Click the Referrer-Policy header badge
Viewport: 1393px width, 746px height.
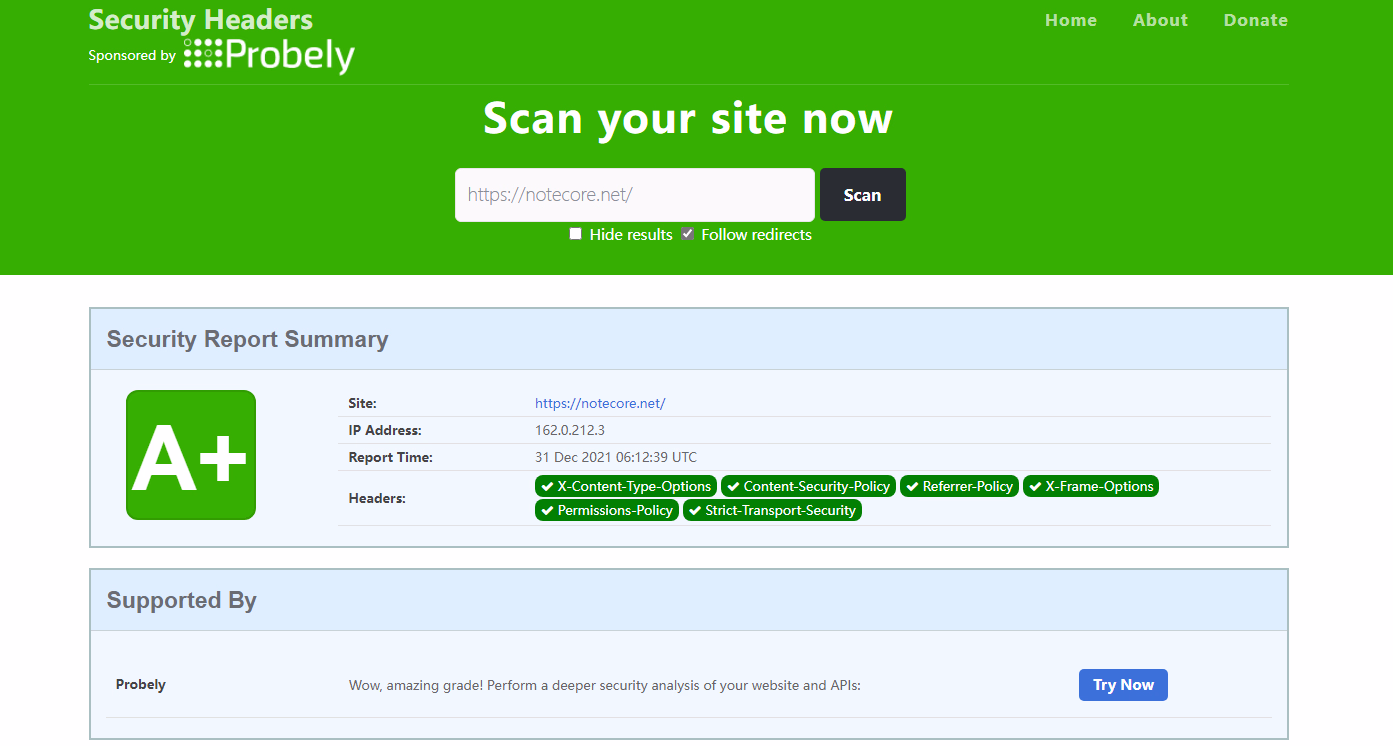tap(959, 487)
